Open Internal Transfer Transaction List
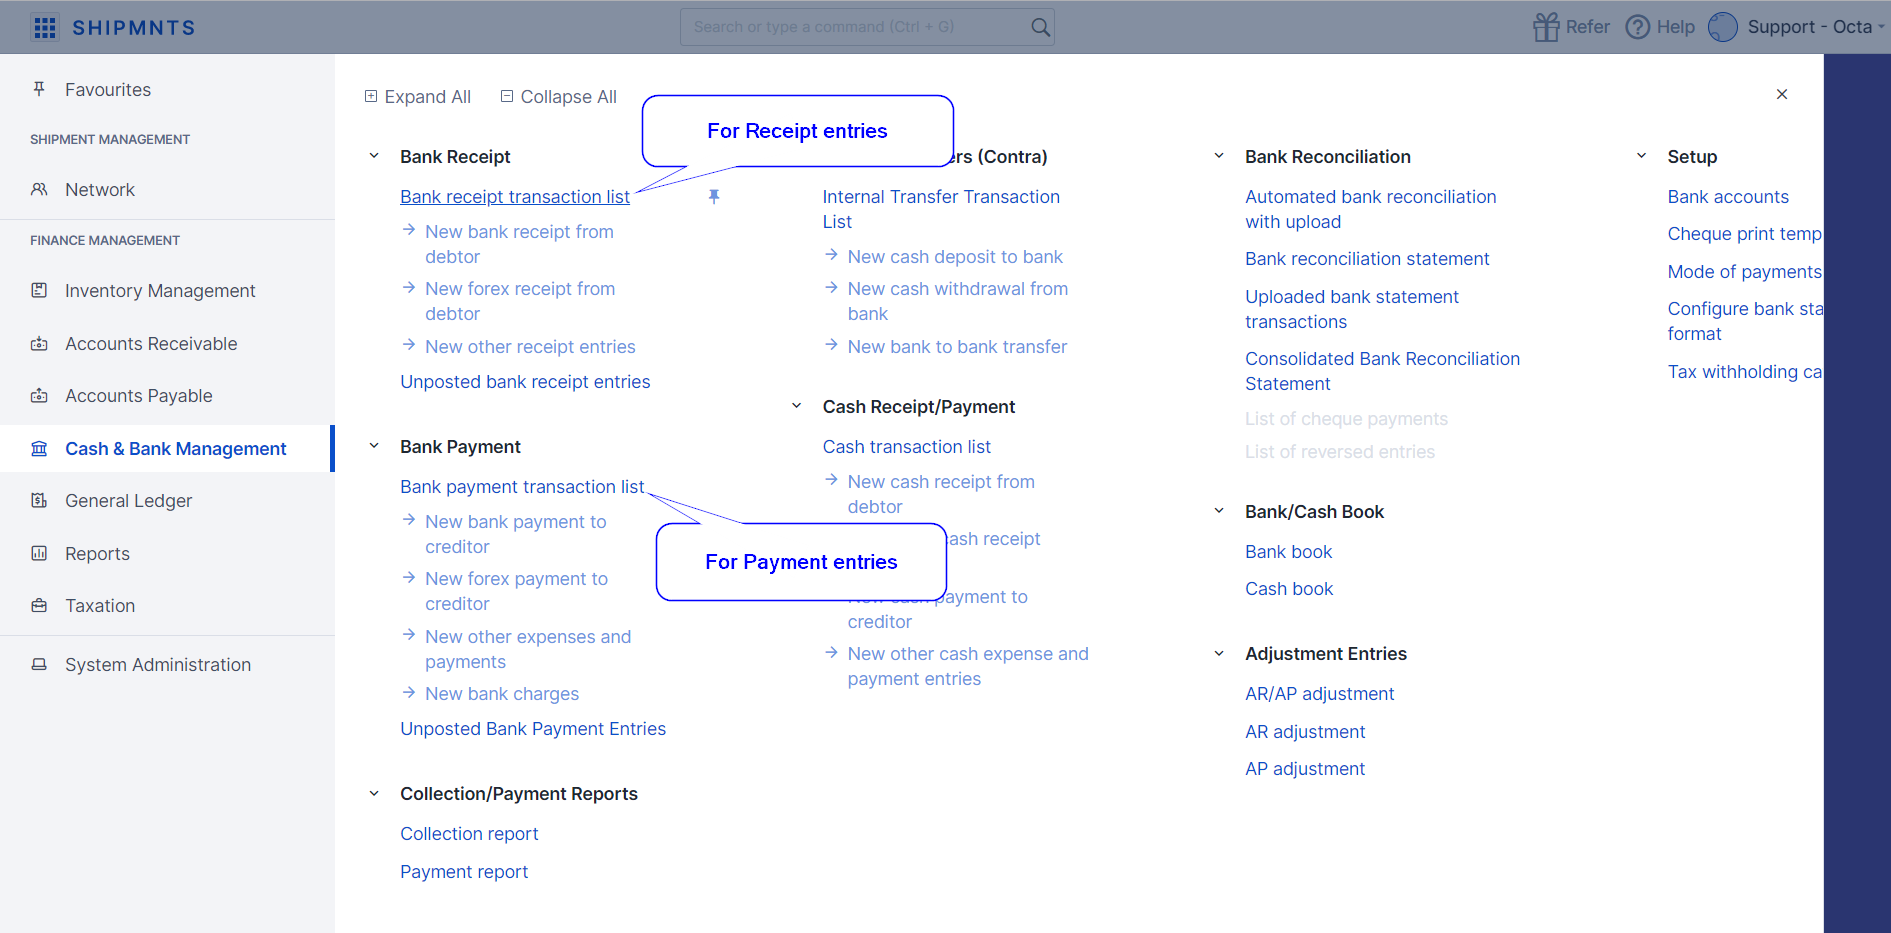The image size is (1891, 933). tap(941, 209)
